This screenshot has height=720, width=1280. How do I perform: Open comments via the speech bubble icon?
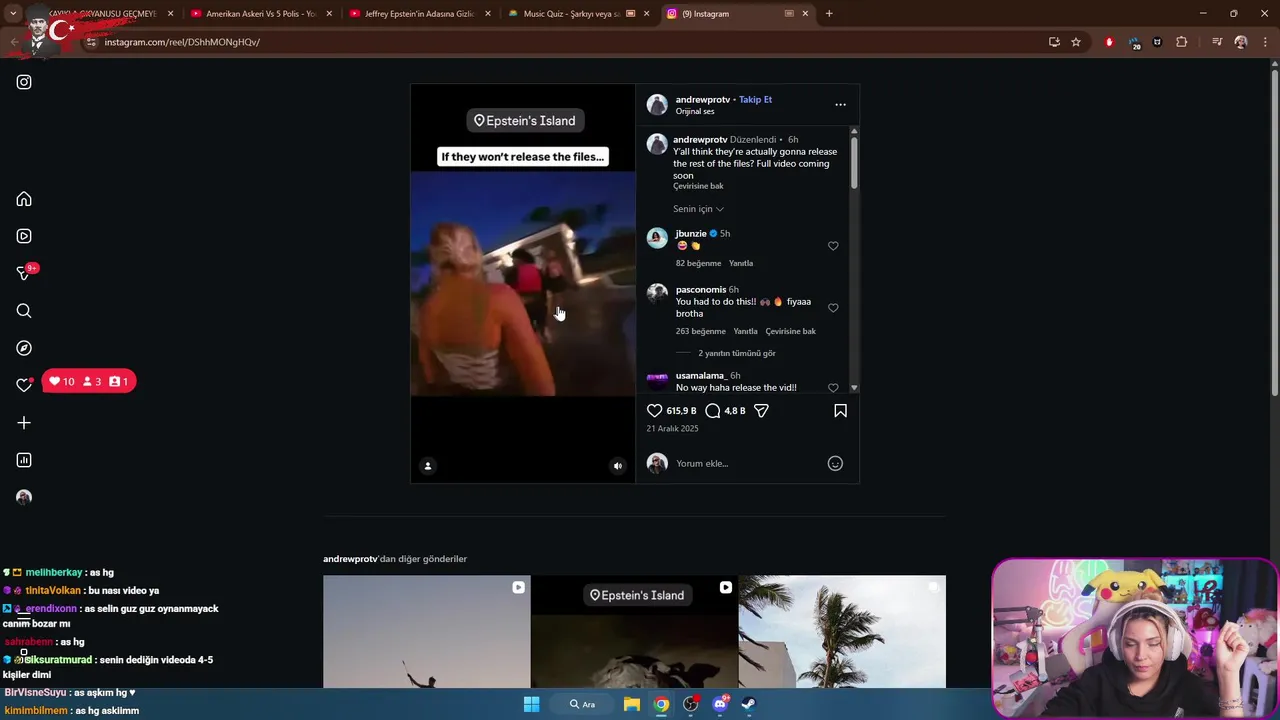tap(712, 411)
